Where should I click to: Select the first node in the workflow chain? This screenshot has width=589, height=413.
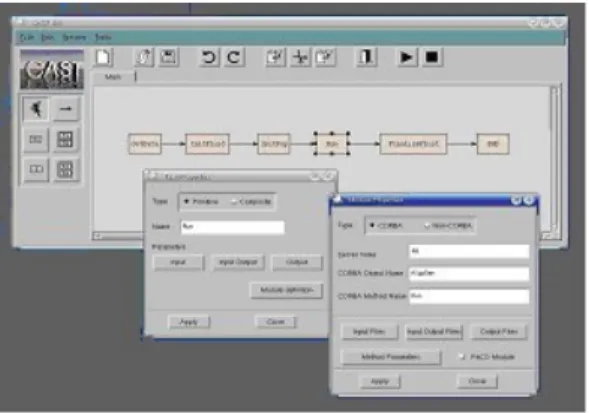[145, 144]
